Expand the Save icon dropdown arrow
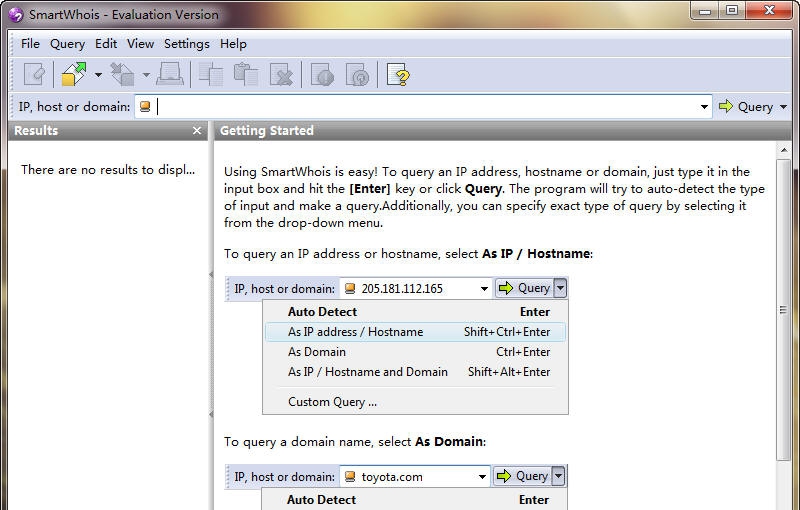Viewport: 800px width, 510px height. click(146, 75)
